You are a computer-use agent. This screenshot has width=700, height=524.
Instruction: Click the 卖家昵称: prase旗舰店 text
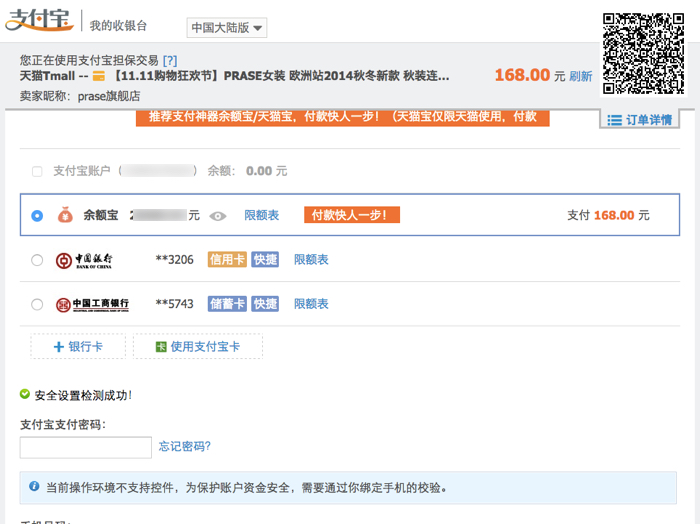click(80, 96)
